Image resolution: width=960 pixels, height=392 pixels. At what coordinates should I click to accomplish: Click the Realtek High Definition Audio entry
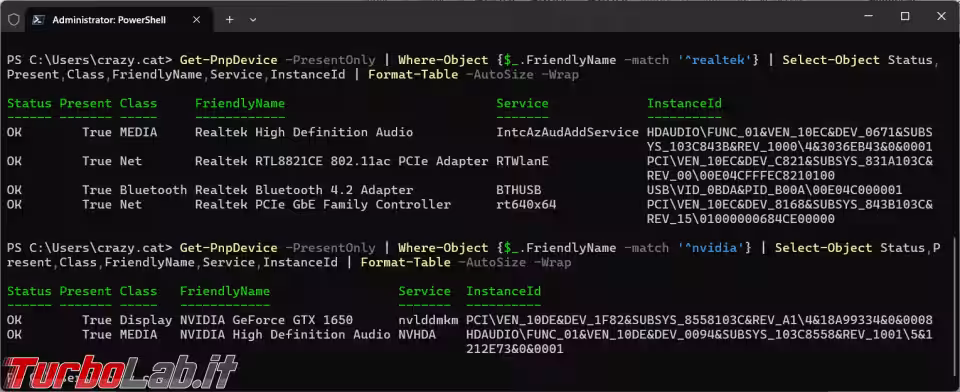304,132
